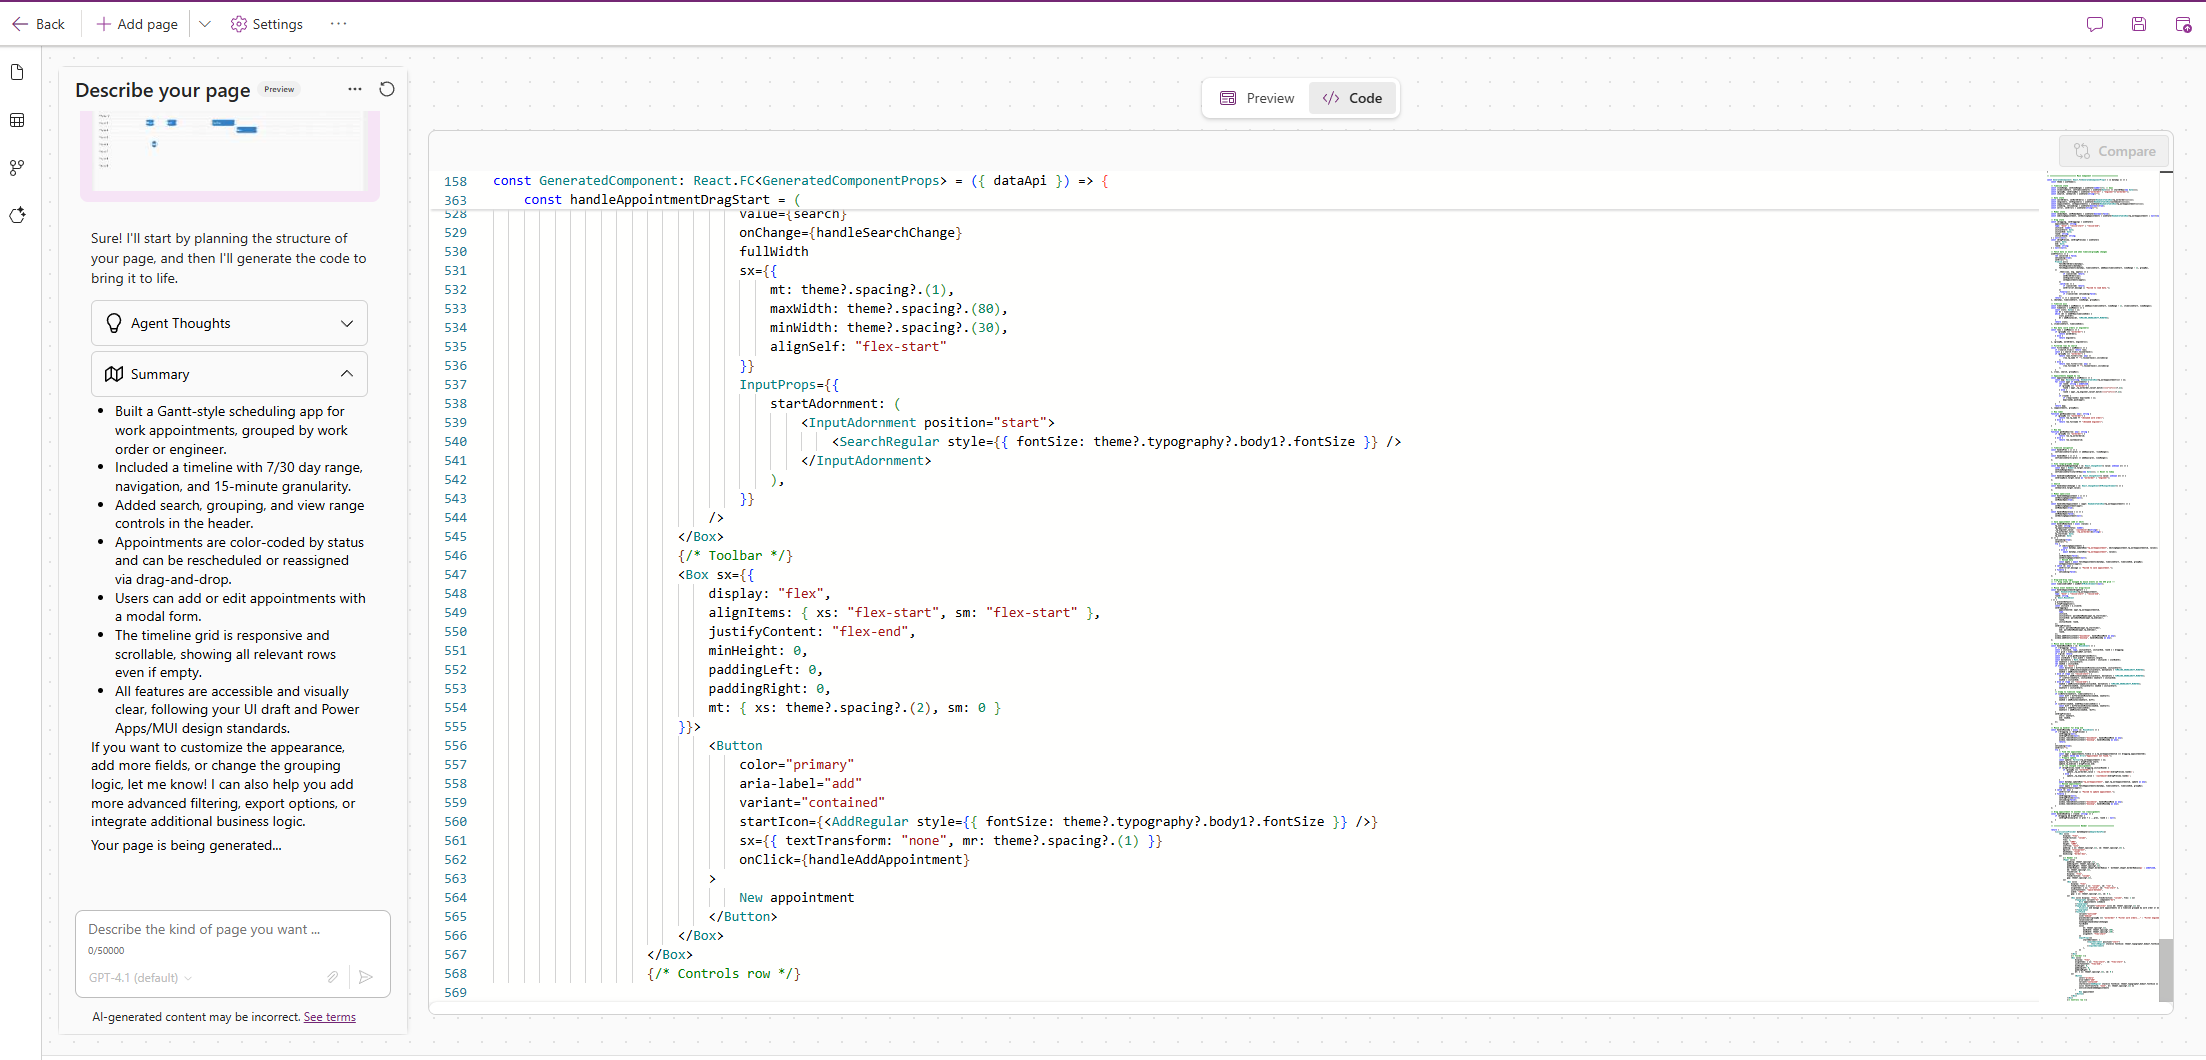The image size is (2206, 1060).
Task: Open the branch-shaped icon in left sidebar
Action: 17,168
